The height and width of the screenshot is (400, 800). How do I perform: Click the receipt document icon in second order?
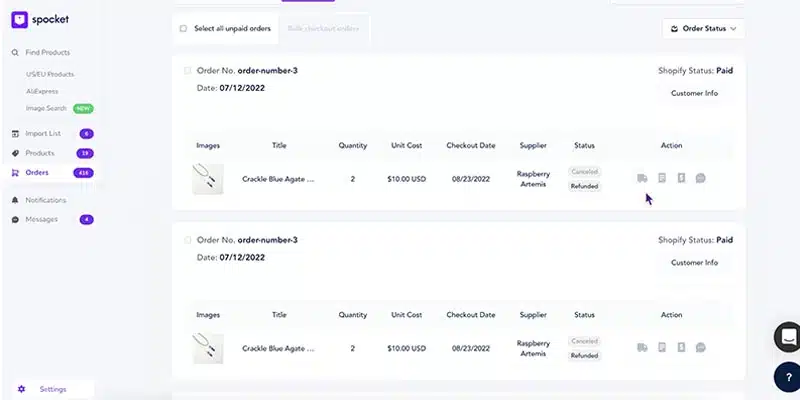[662, 347]
